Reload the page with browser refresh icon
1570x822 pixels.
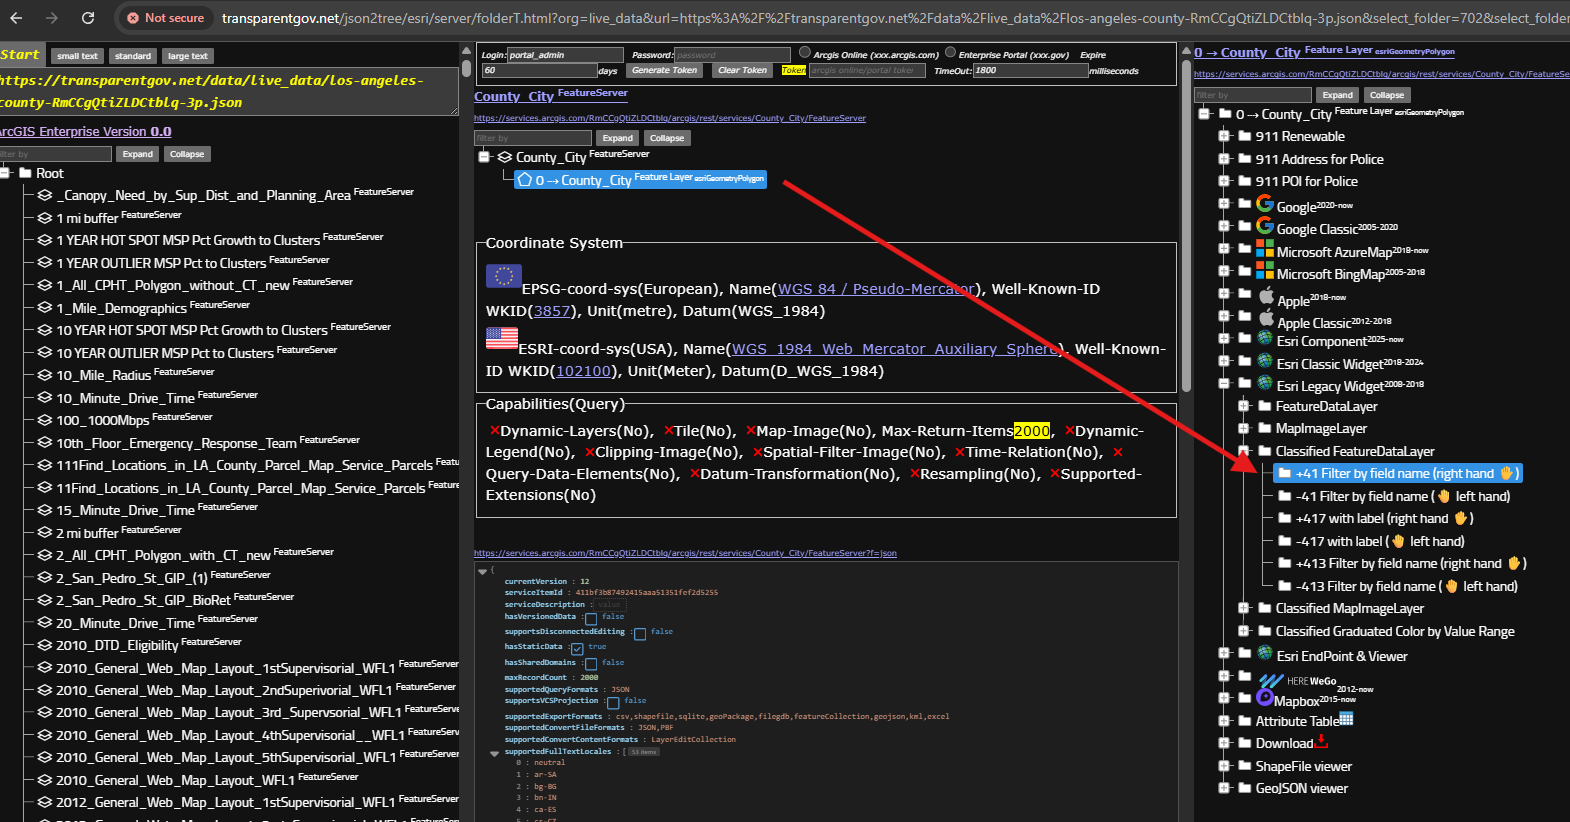pos(88,18)
